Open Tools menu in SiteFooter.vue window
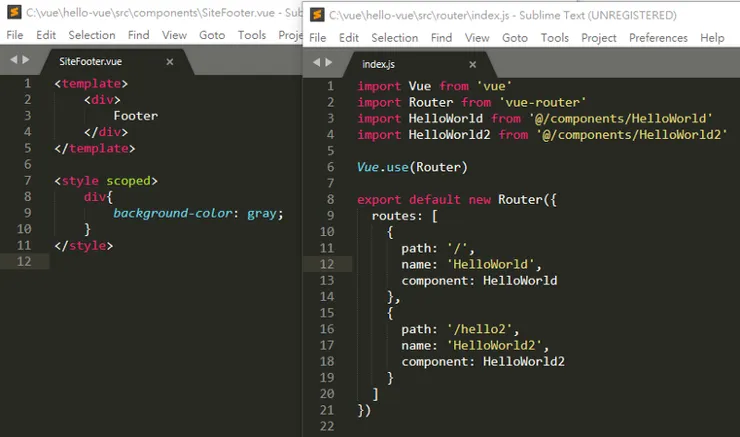Image resolution: width=740 pixels, height=437 pixels. [x=252, y=35]
